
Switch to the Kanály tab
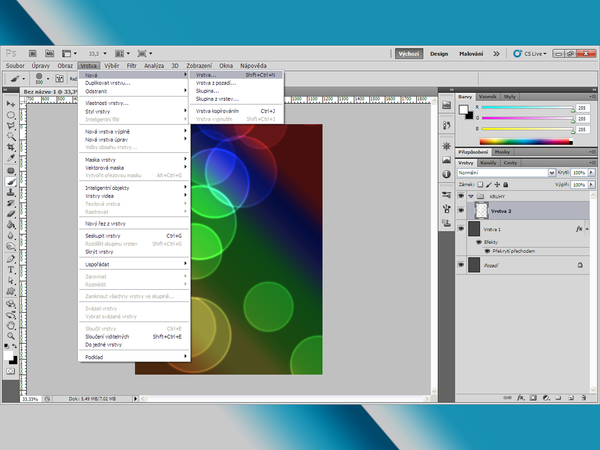click(x=490, y=162)
